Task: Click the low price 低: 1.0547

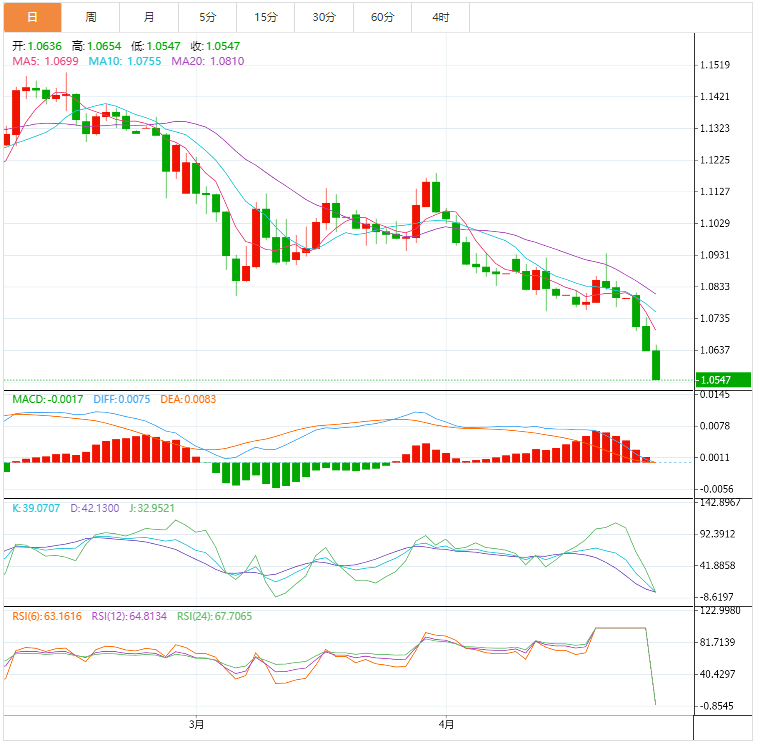Action: pos(155,46)
